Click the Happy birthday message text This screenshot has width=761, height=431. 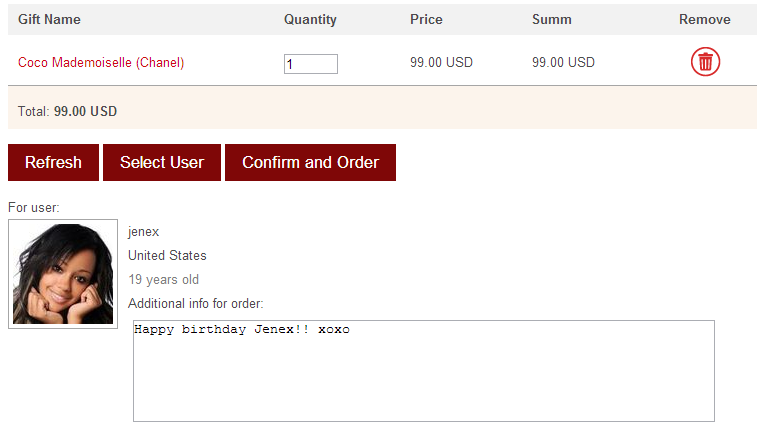click(x=242, y=329)
